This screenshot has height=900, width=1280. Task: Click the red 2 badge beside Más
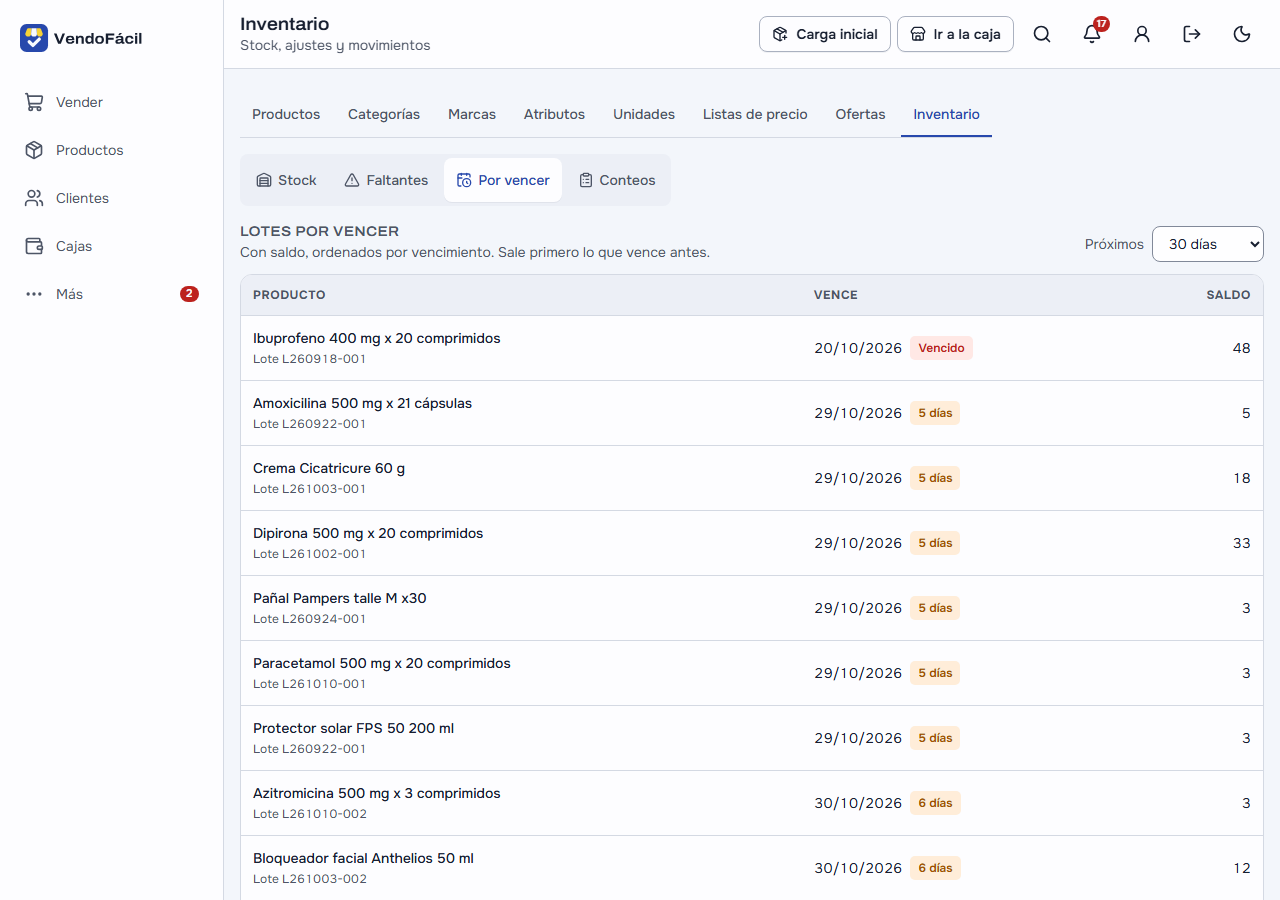[189, 294]
